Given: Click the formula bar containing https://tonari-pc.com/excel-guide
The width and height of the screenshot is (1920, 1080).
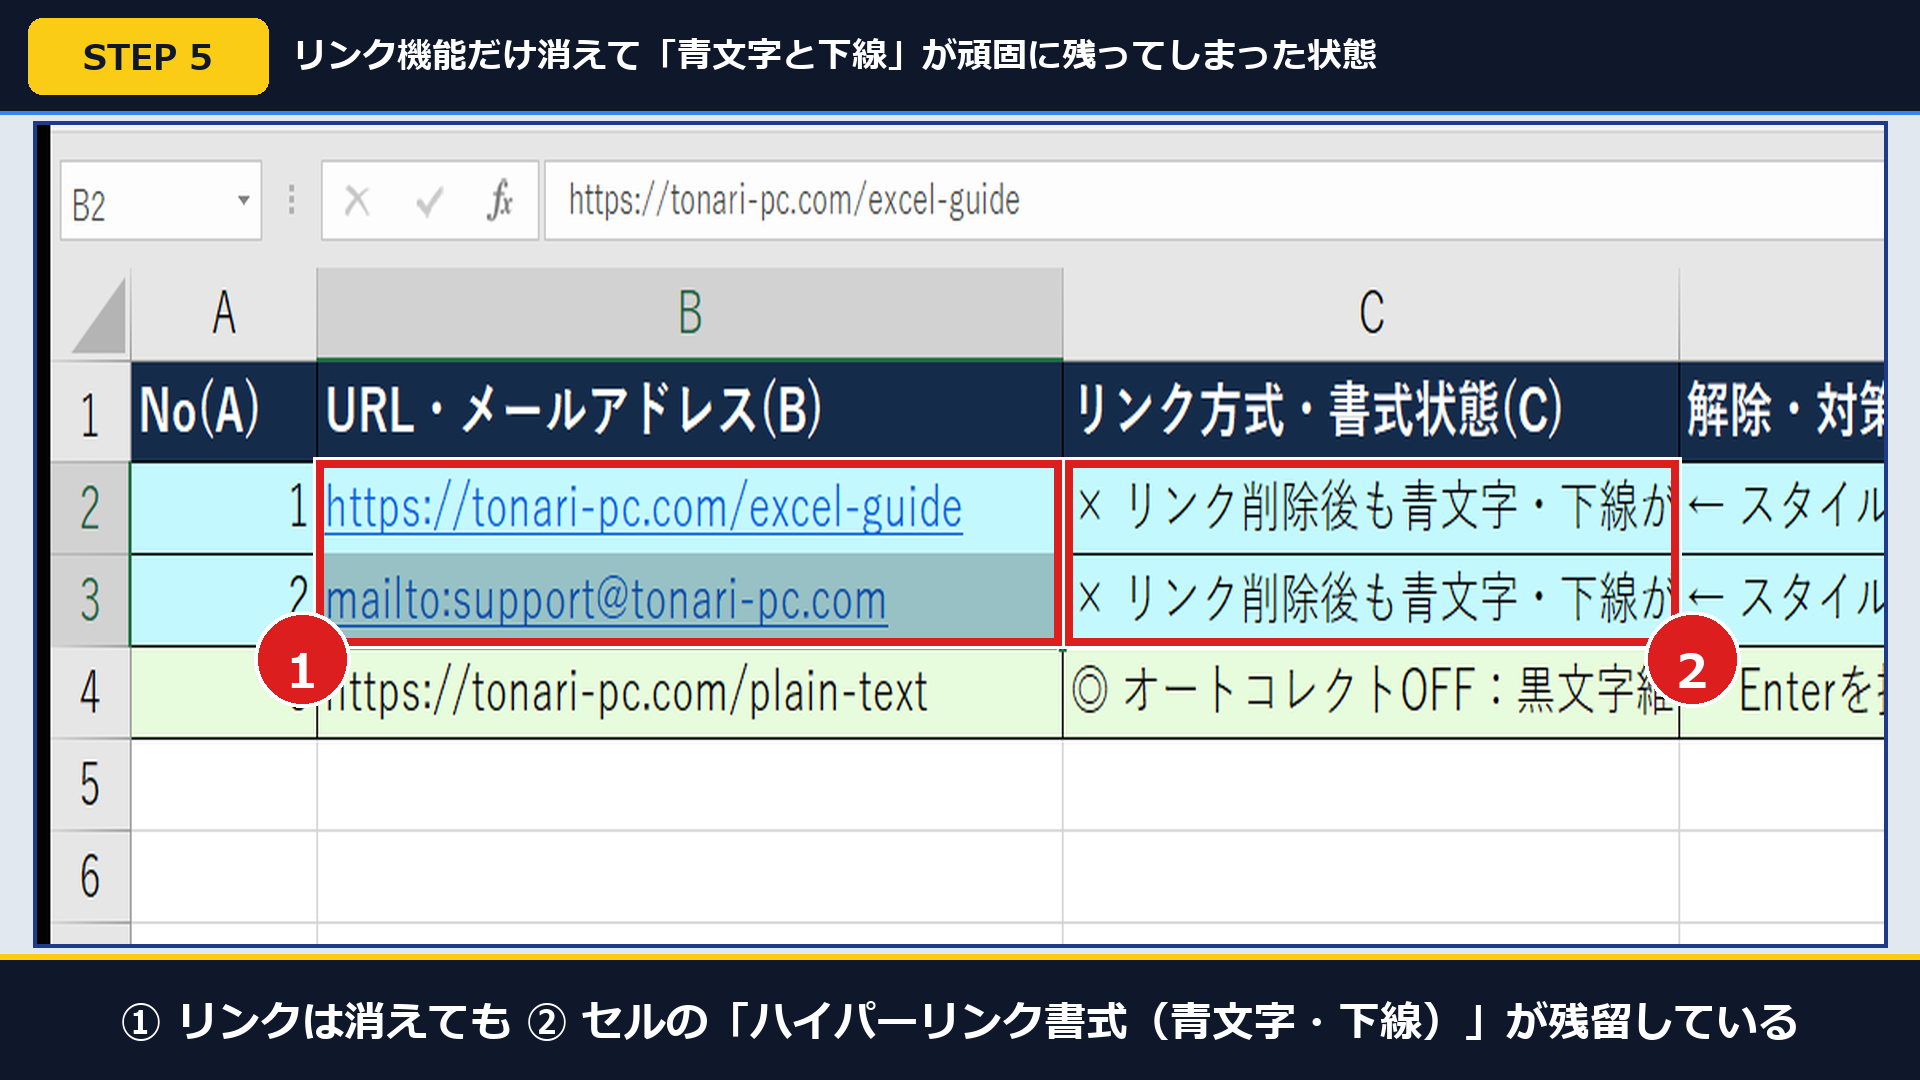Looking at the screenshot, I should tap(1214, 201).
